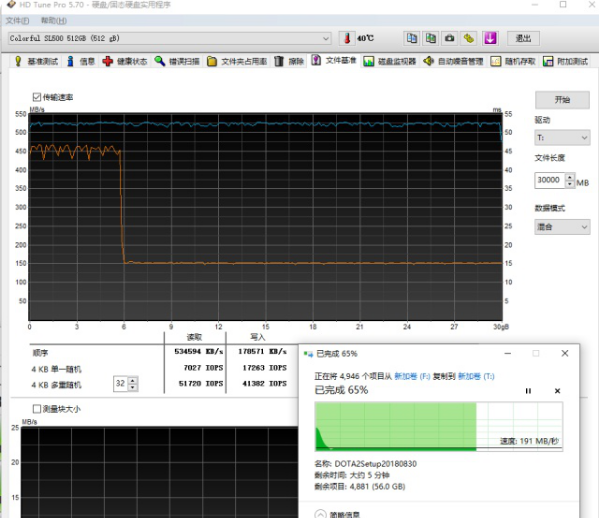Click the 开始 start button

pos(562,100)
